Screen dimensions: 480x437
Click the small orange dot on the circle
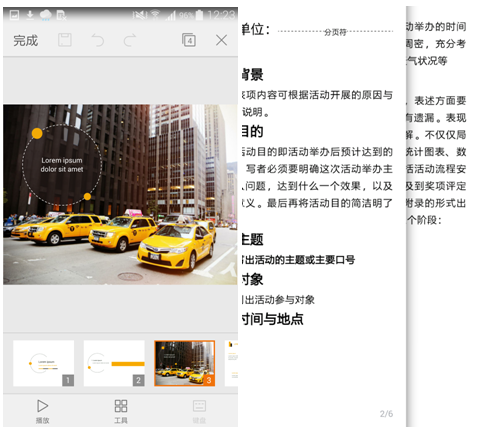tap(87, 197)
